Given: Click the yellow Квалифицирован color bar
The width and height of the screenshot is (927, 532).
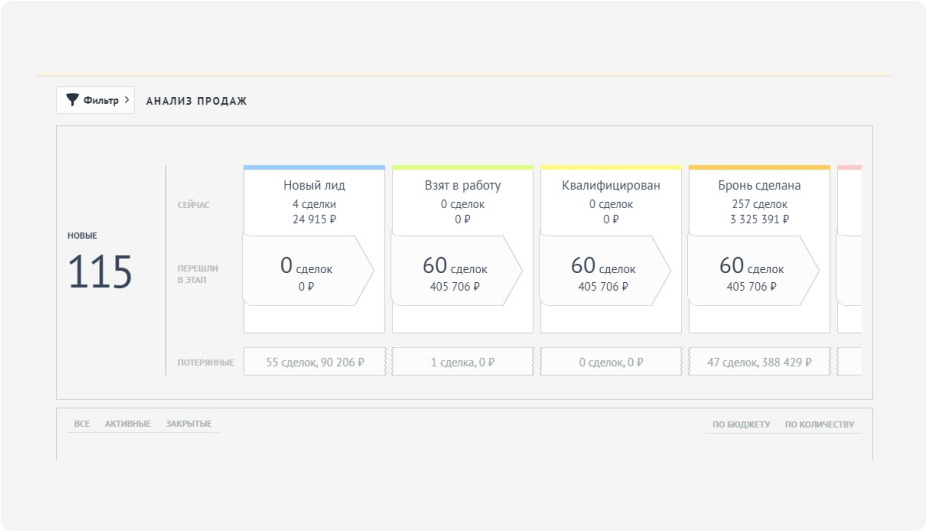Looking at the screenshot, I should pos(611,168).
